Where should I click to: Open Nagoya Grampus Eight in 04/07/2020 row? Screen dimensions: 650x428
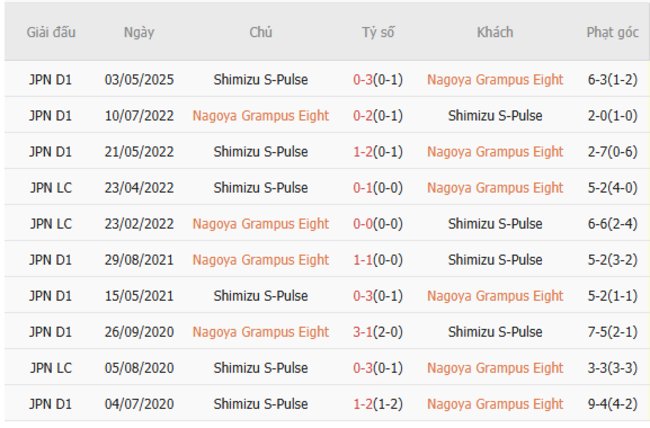494,404
